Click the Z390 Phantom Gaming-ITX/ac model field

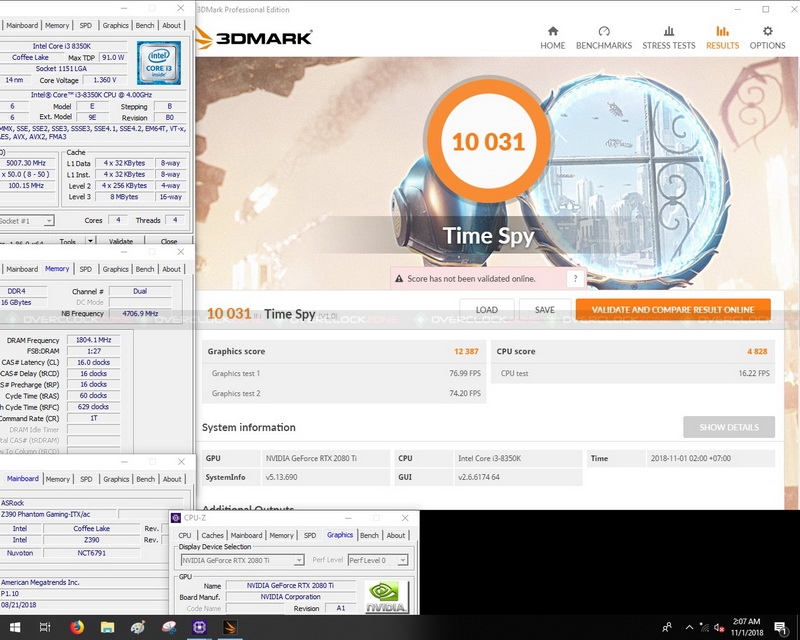pyautogui.click(x=58, y=514)
